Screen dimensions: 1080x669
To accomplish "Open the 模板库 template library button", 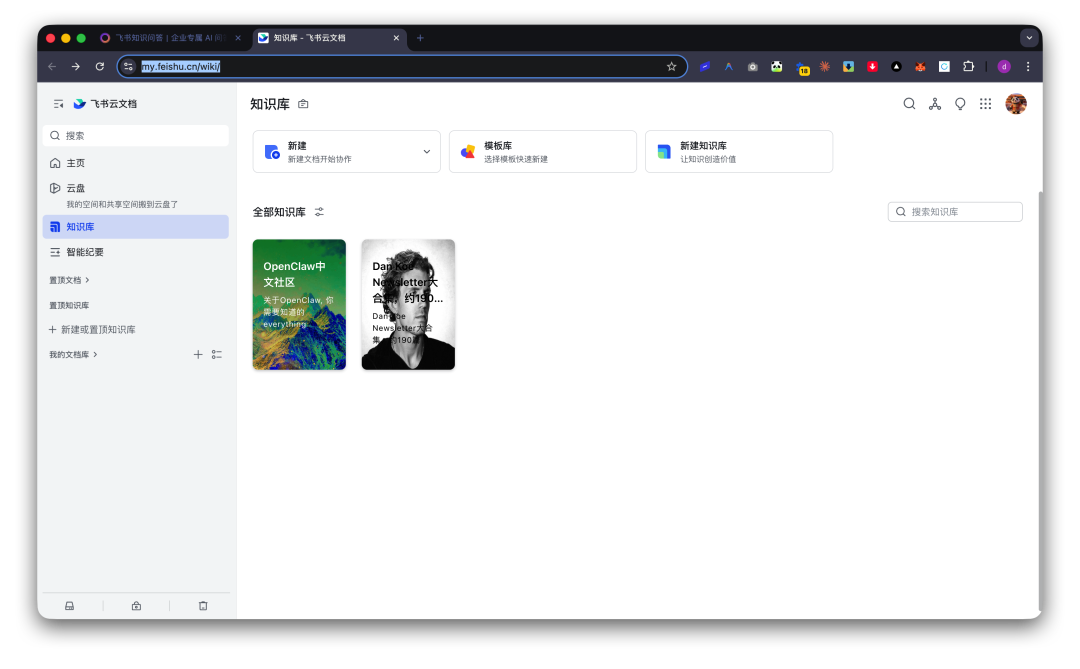I will (x=542, y=152).
